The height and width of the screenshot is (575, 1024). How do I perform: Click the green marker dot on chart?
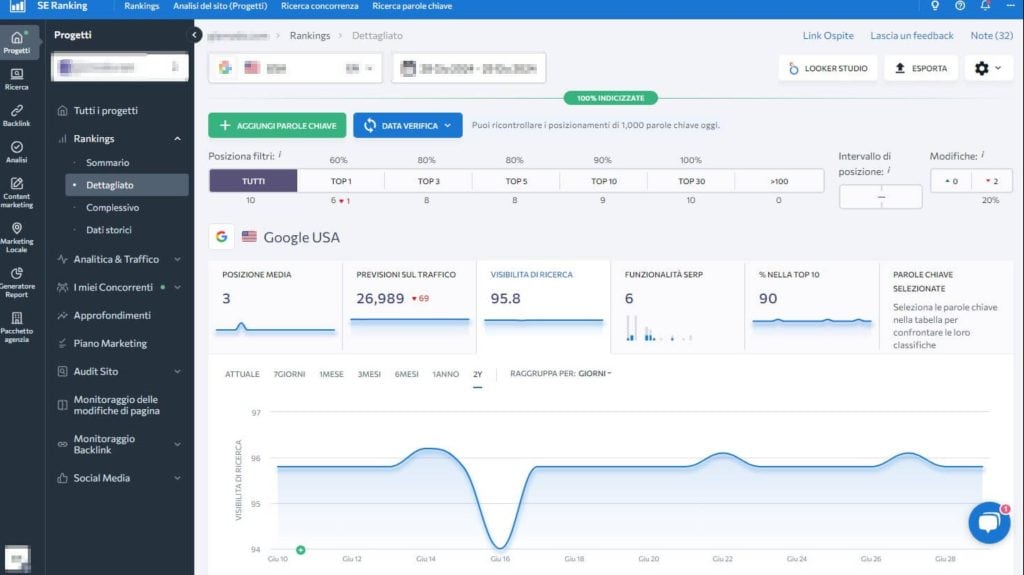[300, 550]
